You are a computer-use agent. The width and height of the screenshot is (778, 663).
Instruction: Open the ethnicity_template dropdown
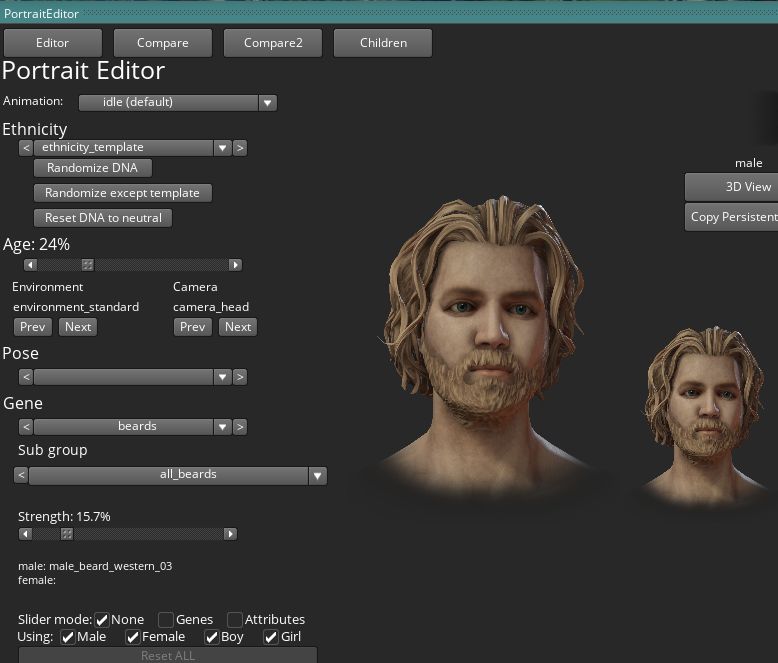pos(124,148)
